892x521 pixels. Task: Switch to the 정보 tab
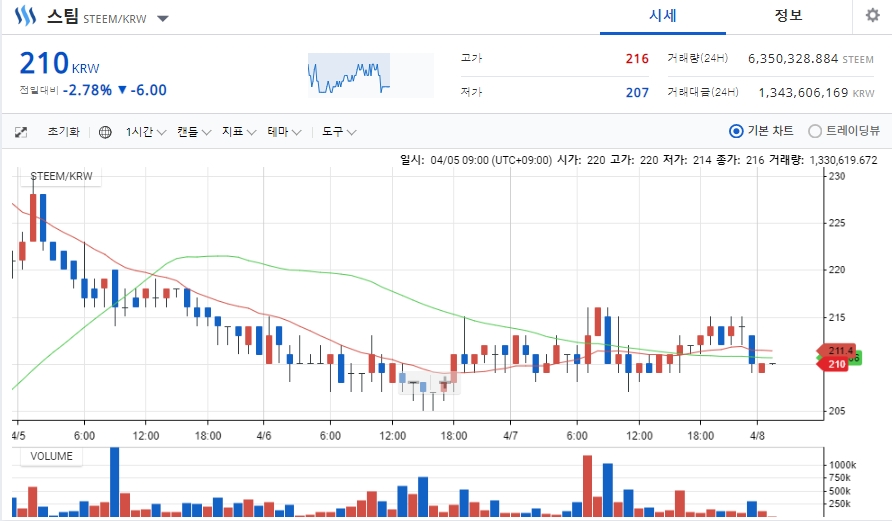788,16
